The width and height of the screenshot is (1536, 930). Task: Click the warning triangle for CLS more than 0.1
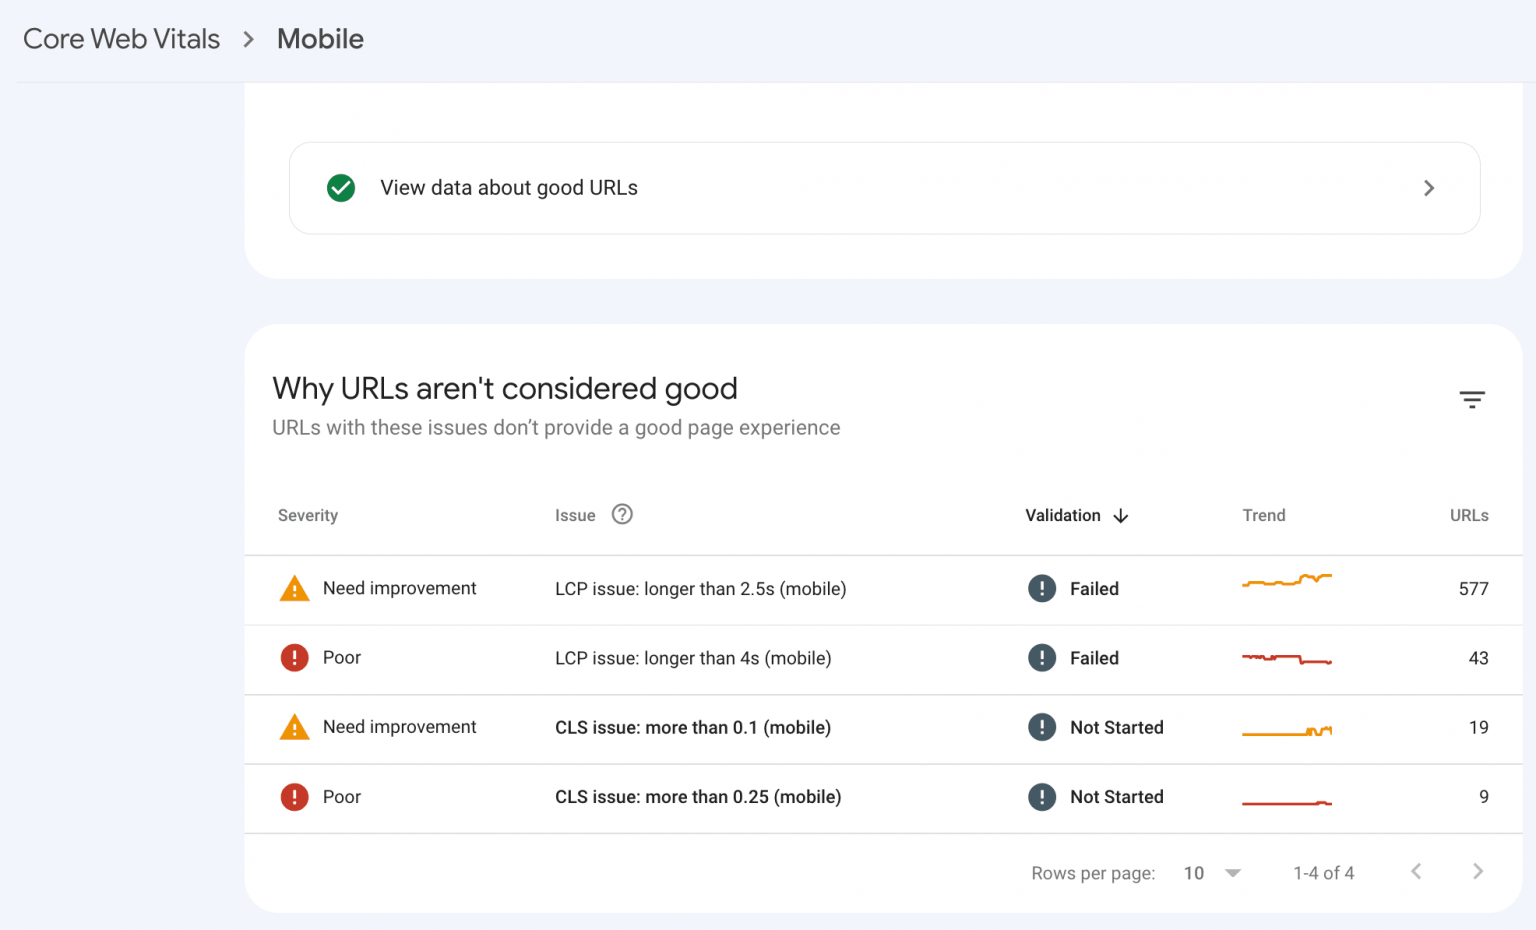294,727
